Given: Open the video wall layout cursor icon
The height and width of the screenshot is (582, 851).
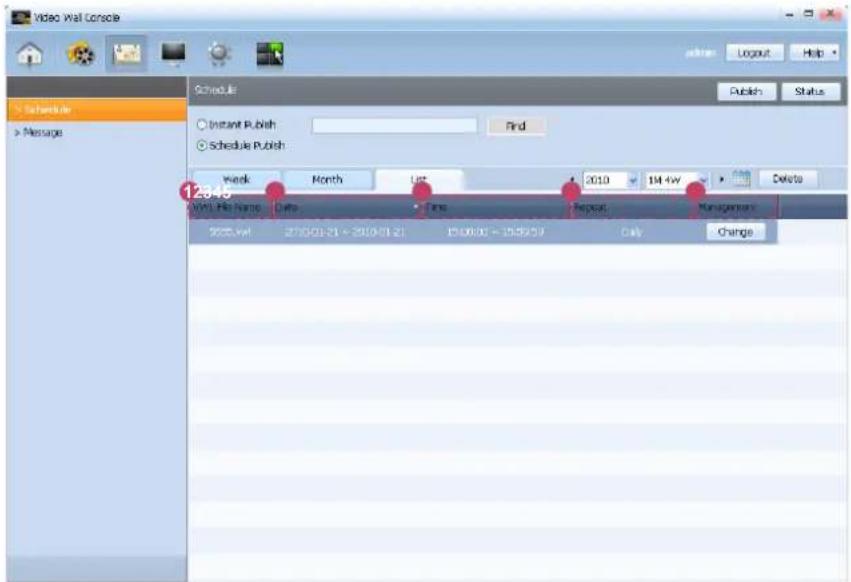Looking at the screenshot, I should click(x=270, y=54).
